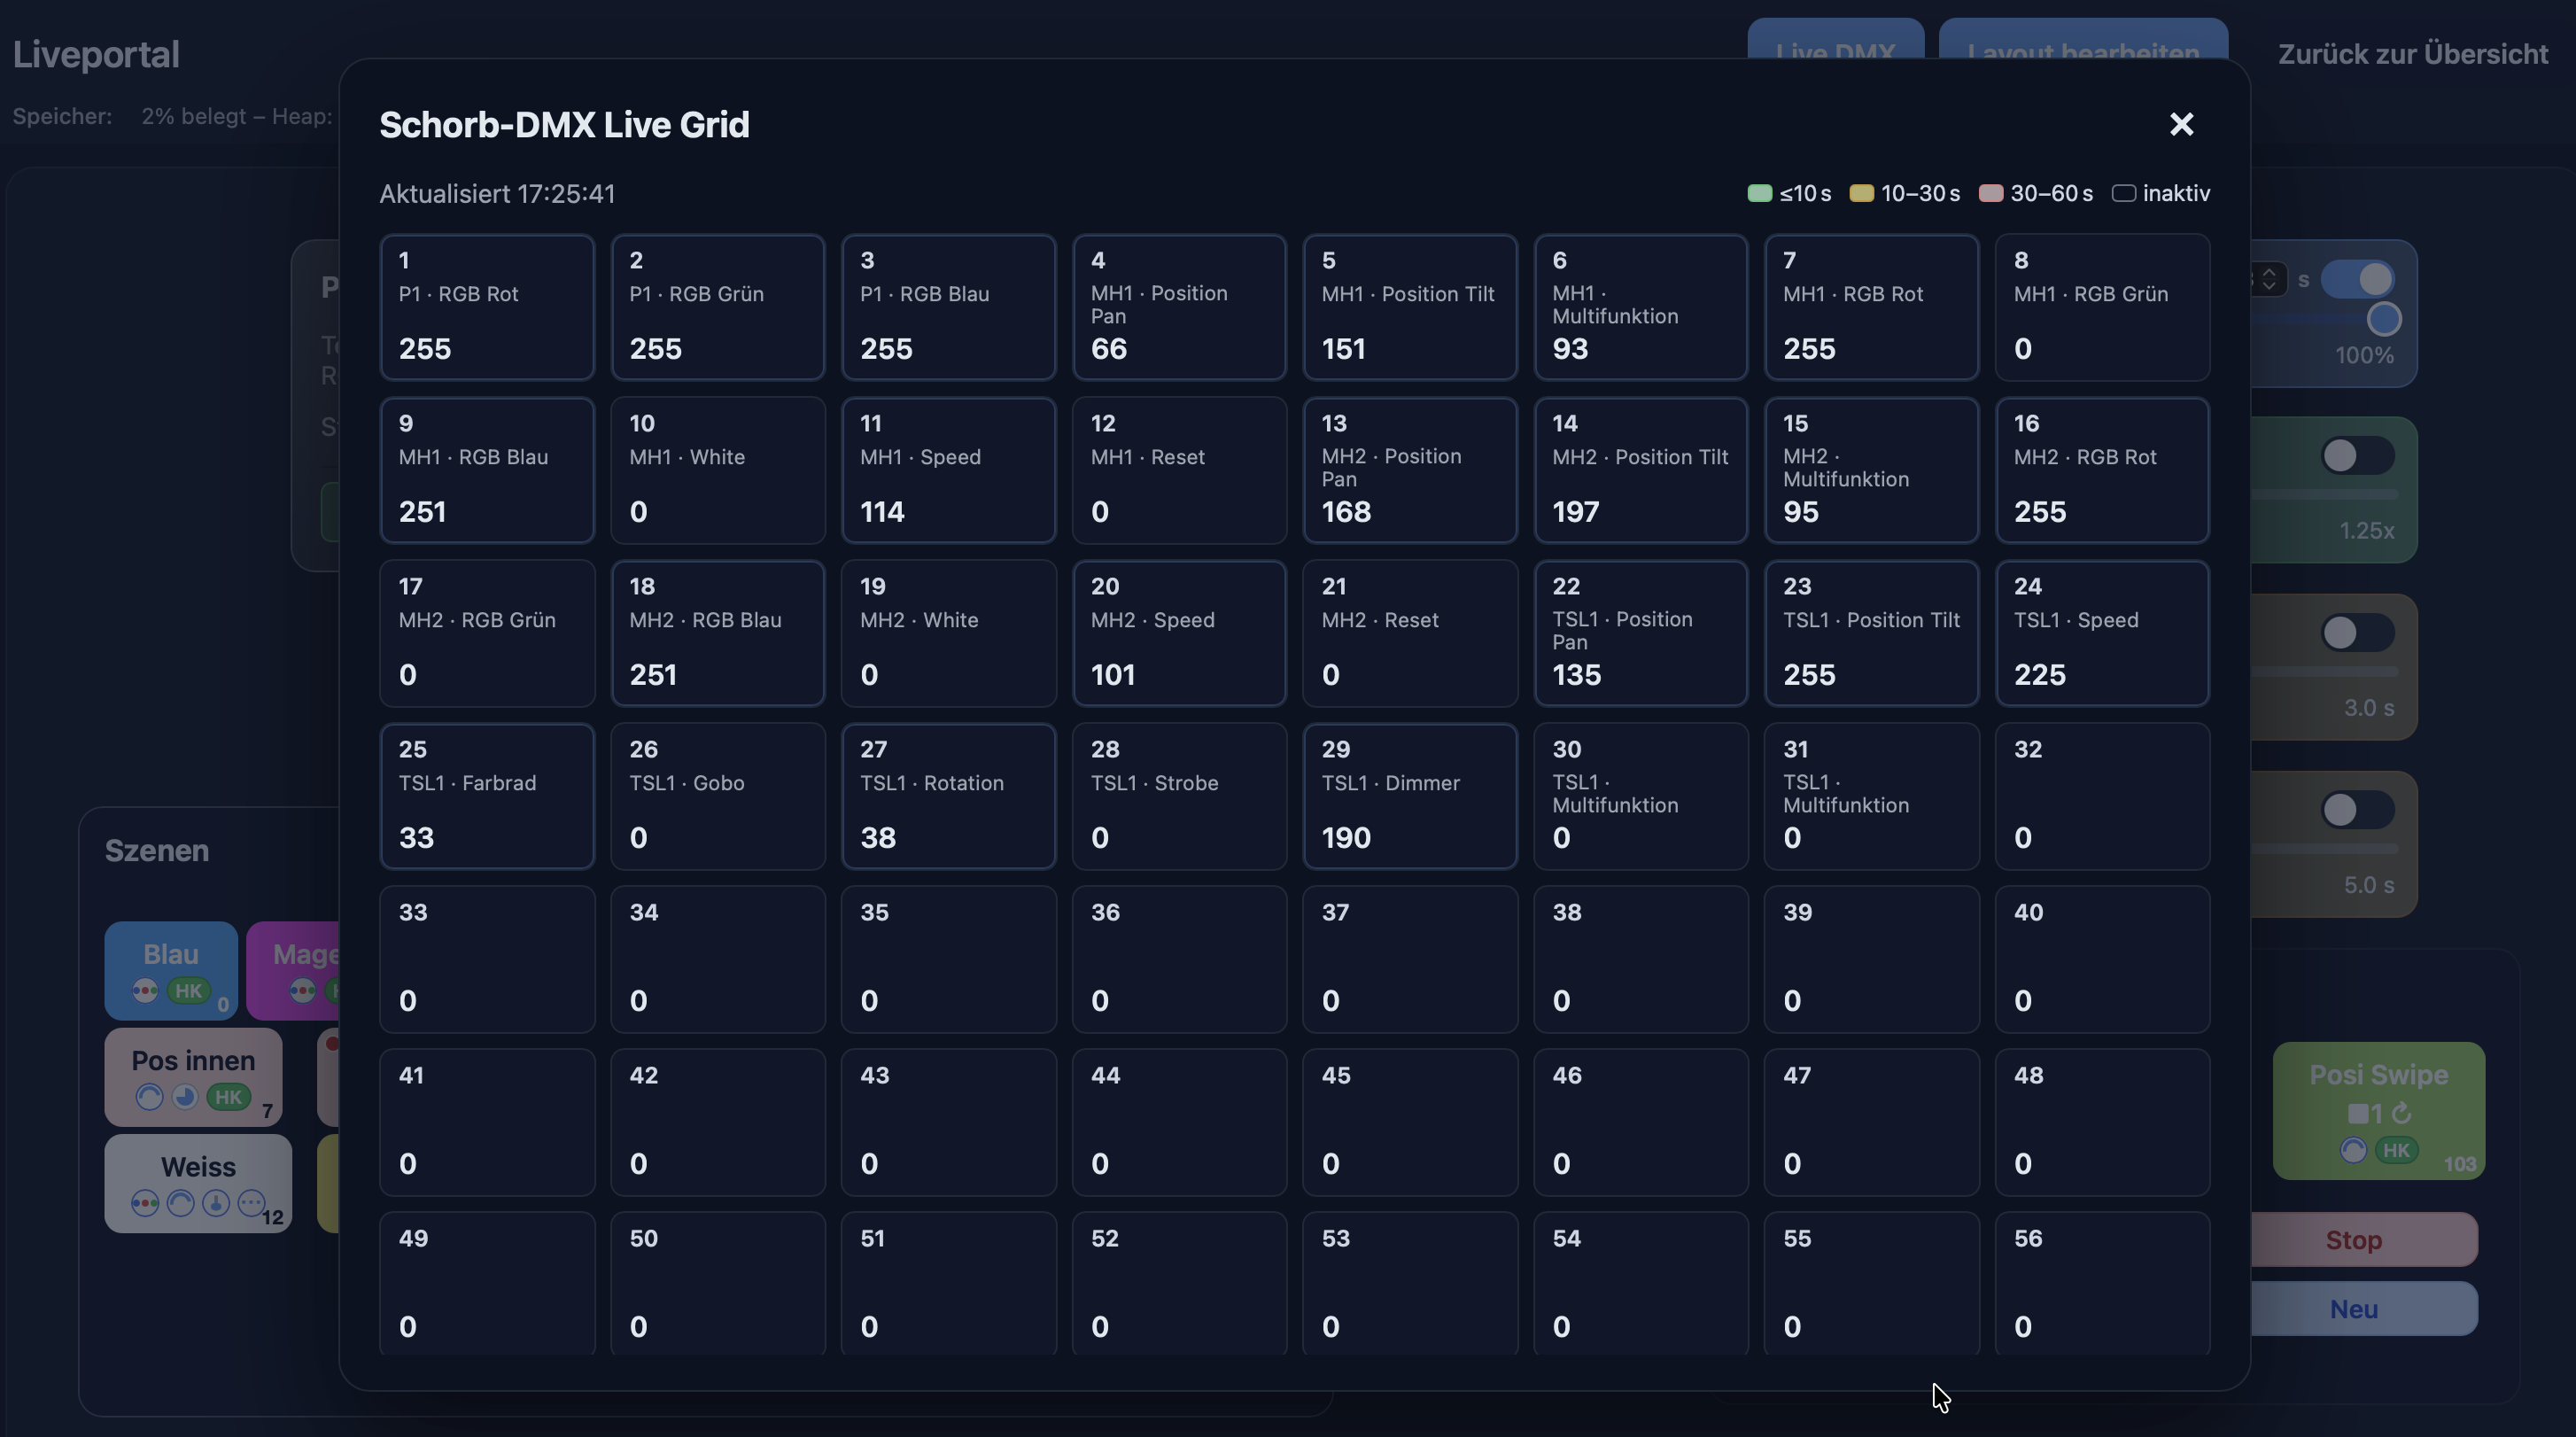This screenshot has width=2576, height=1437.
Task: Activate the Posi Swipe sequence tile
Action: (2379, 1111)
